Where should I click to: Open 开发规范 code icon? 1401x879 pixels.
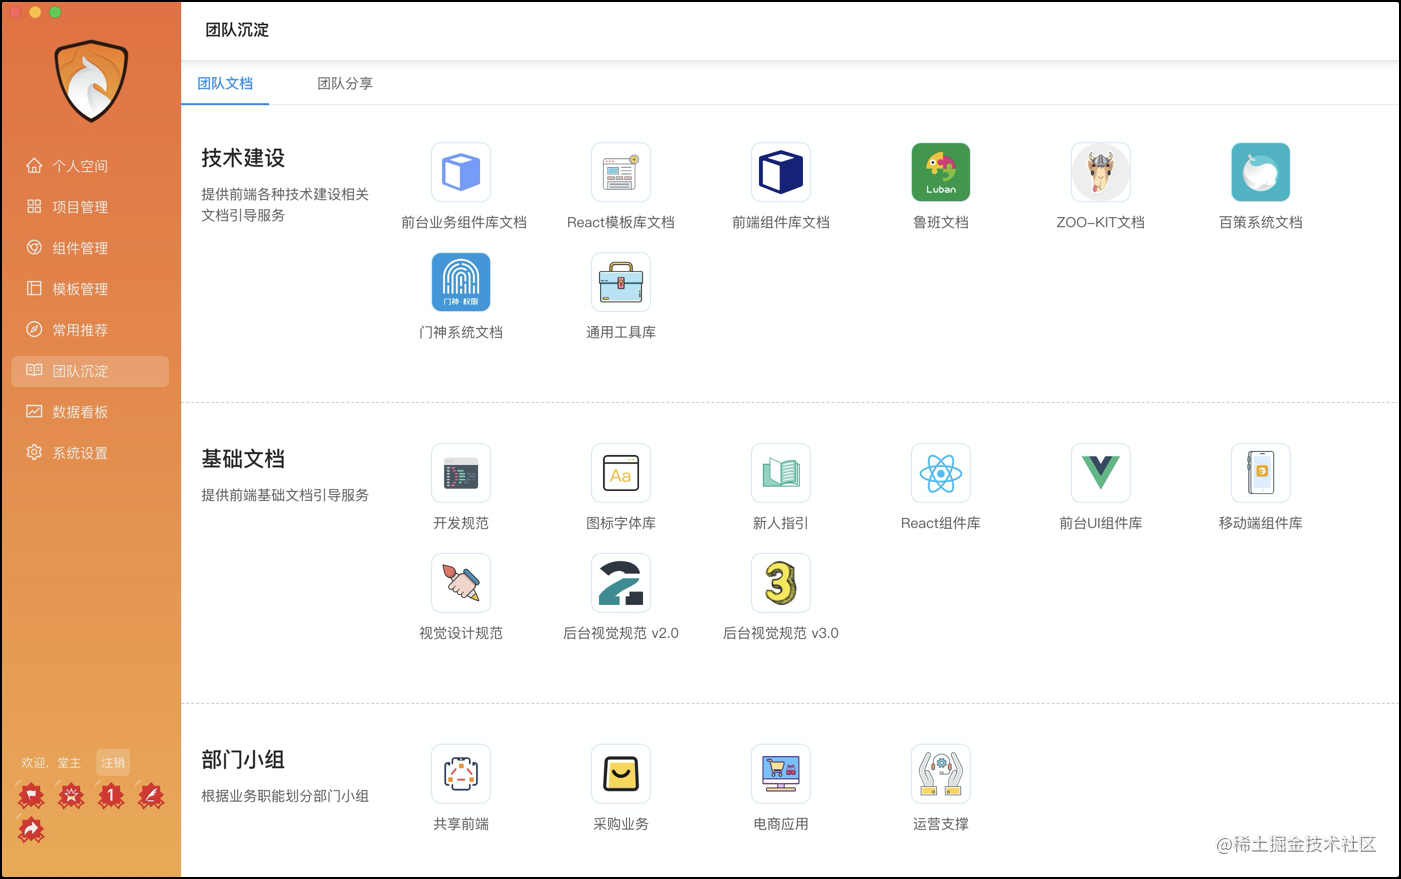tap(461, 473)
